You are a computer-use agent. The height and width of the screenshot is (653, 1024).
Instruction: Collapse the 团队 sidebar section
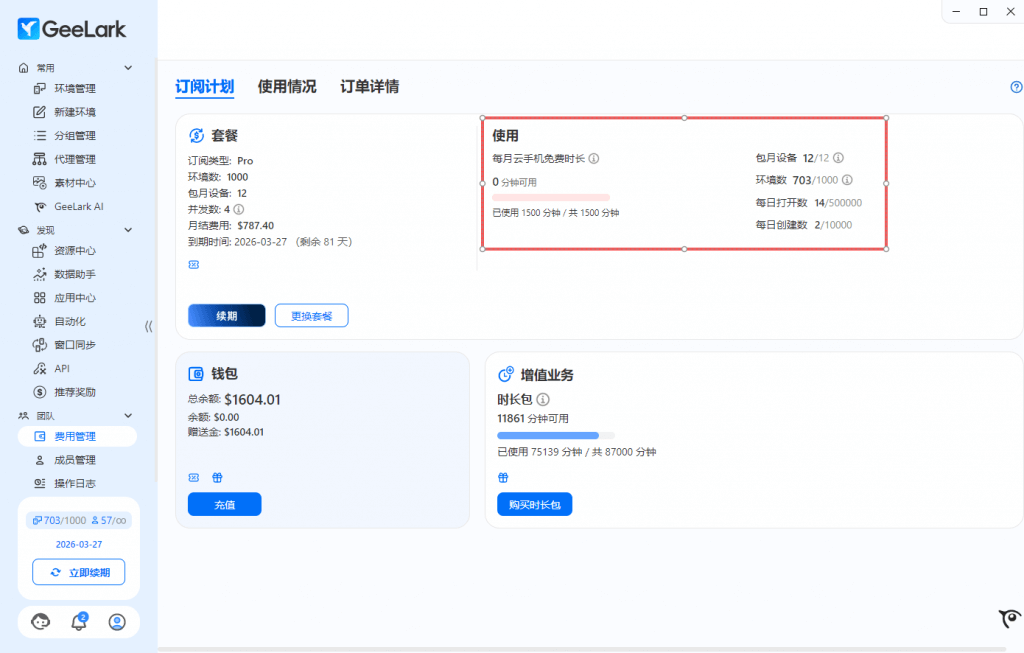click(128, 415)
